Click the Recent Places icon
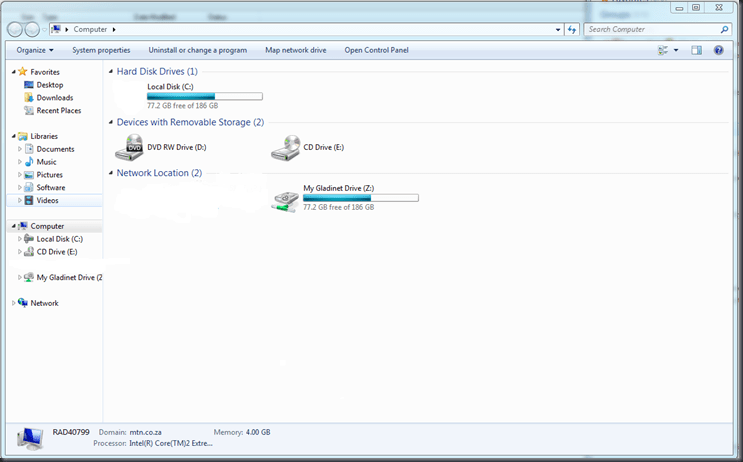Screen dimensions: 743x462 pos(29,110)
